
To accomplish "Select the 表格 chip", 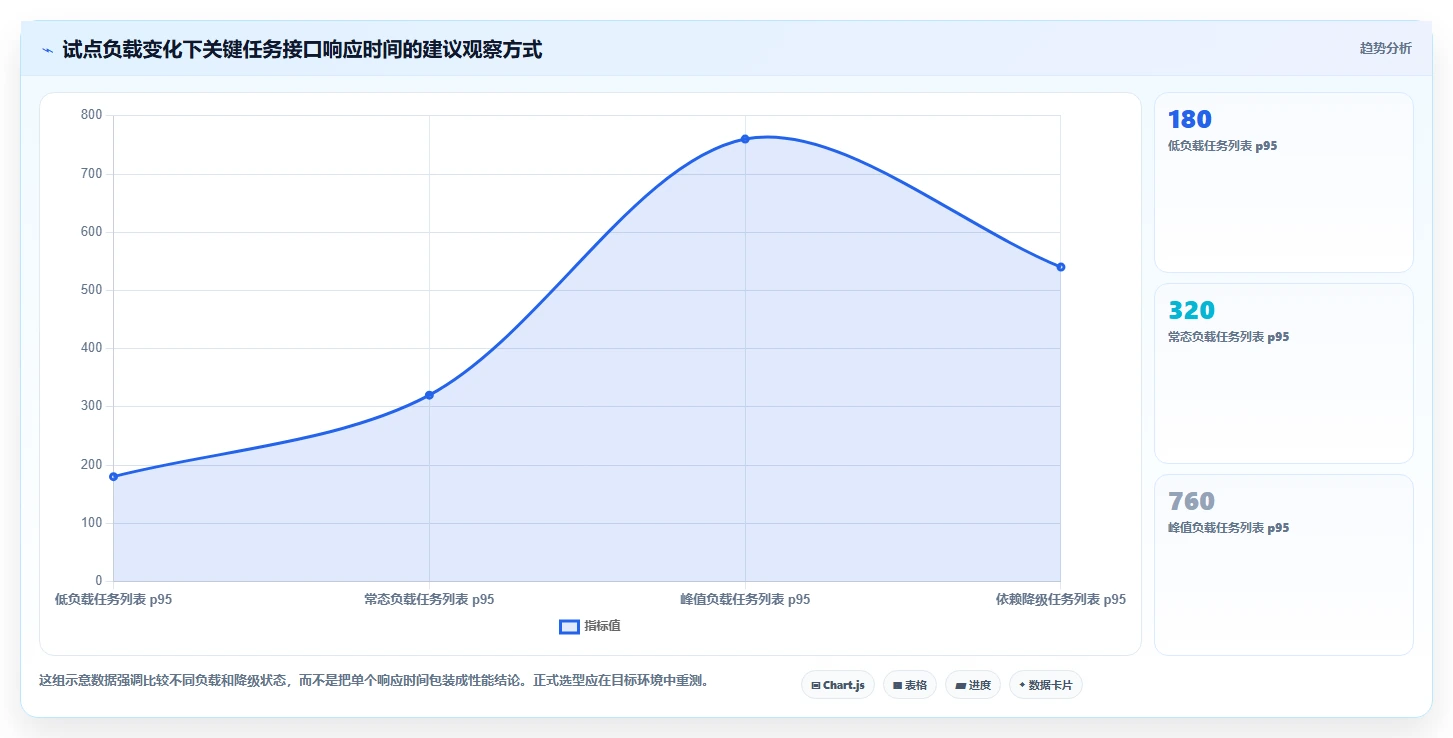I will coord(910,685).
